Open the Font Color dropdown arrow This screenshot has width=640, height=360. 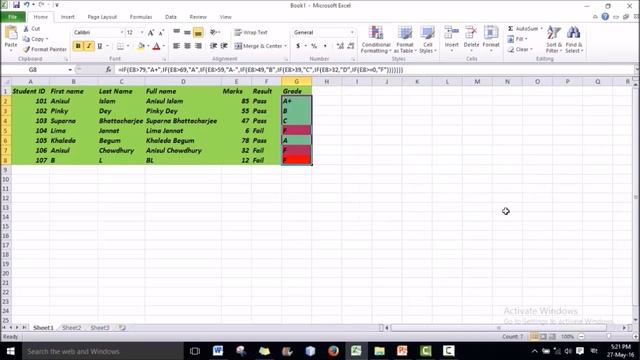164,46
